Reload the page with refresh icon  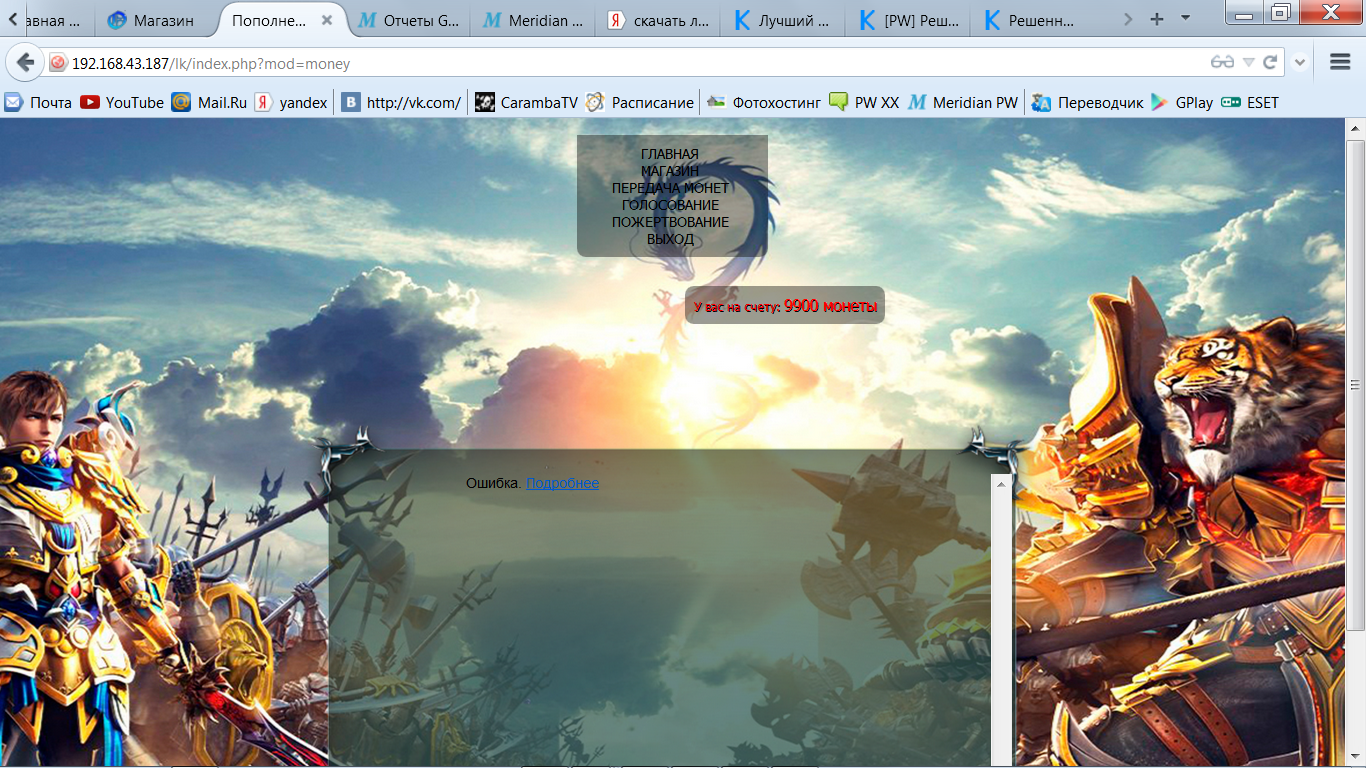1270,62
